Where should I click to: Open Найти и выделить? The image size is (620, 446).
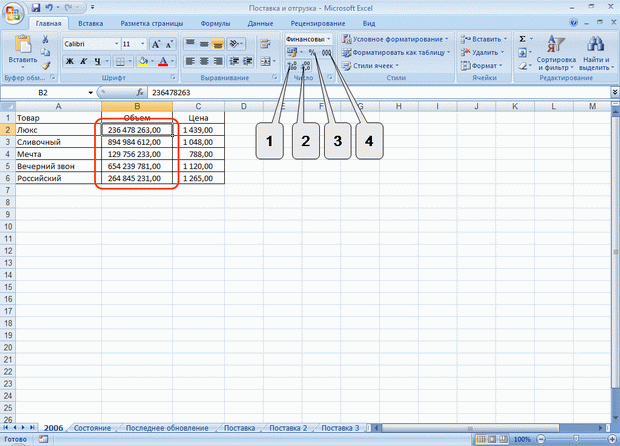point(595,53)
